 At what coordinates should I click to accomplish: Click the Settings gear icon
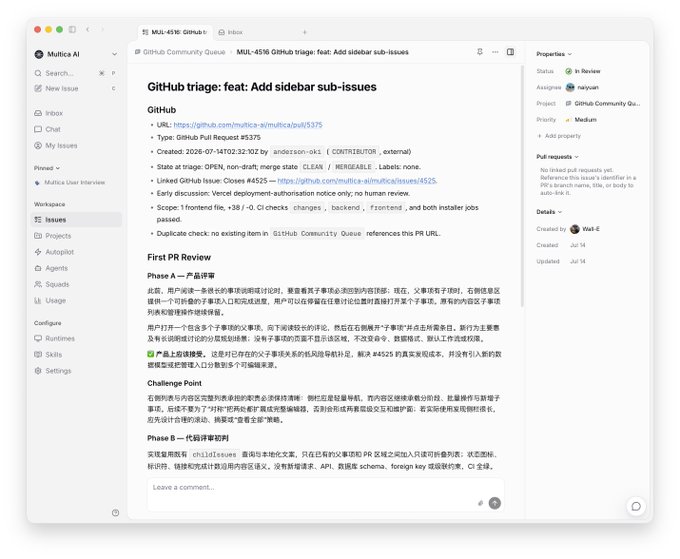(x=38, y=371)
